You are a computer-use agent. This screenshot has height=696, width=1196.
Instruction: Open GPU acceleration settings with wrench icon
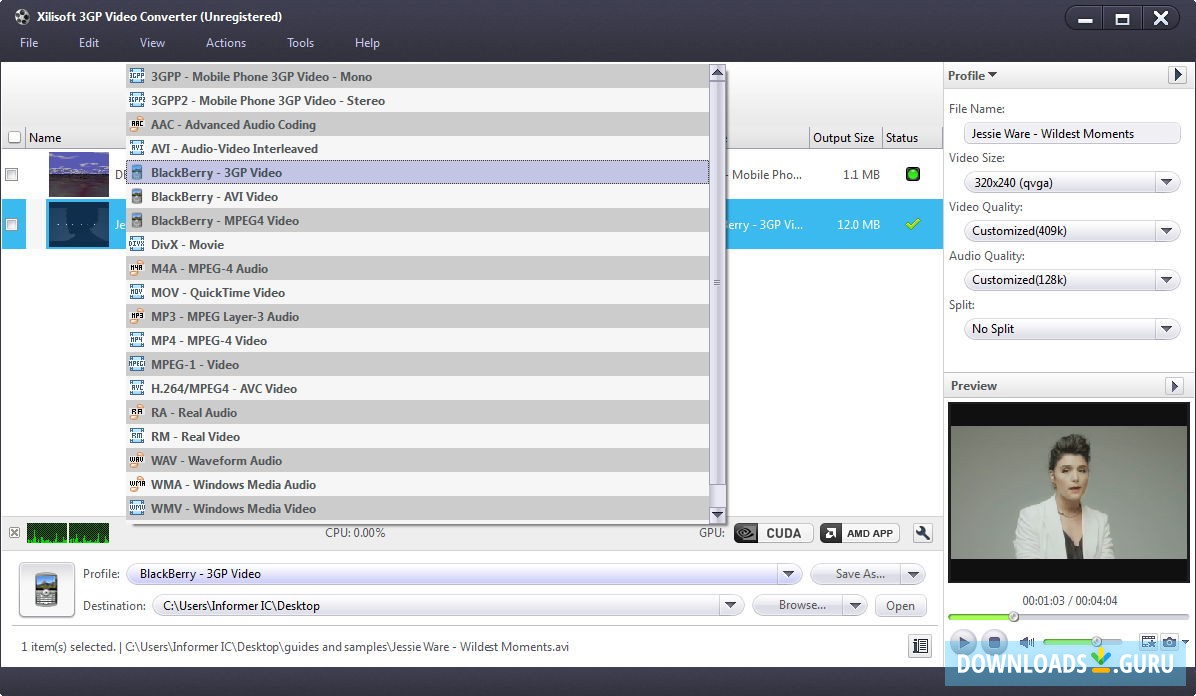[921, 533]
